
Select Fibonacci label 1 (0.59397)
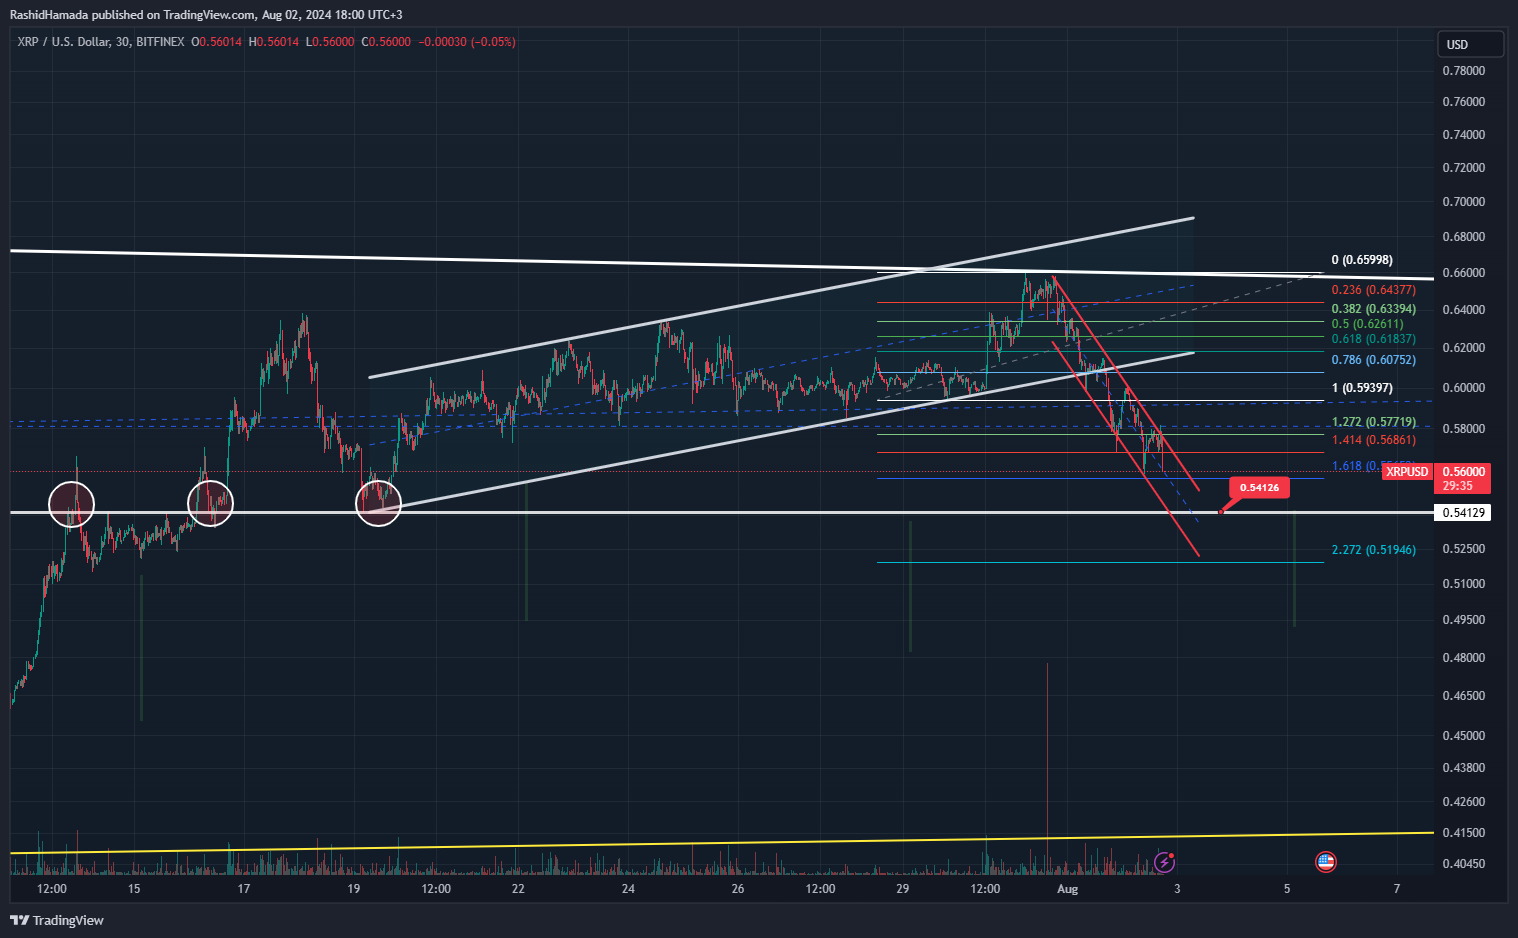[1362, 388]
